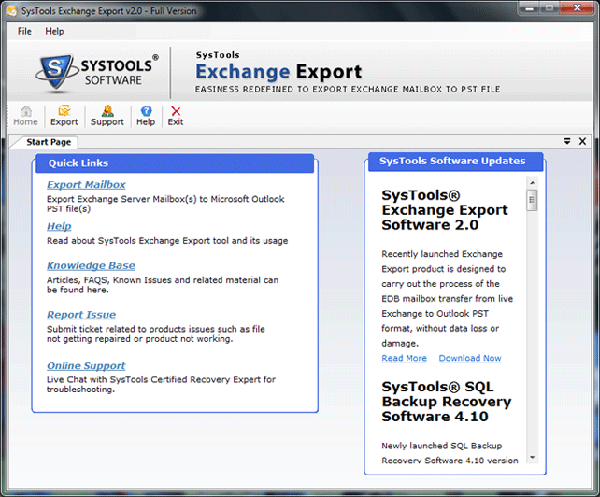Open the Help menu in menu bar
Screen dimensions: 600x497
pyautogui.click(x=55, y=31)
